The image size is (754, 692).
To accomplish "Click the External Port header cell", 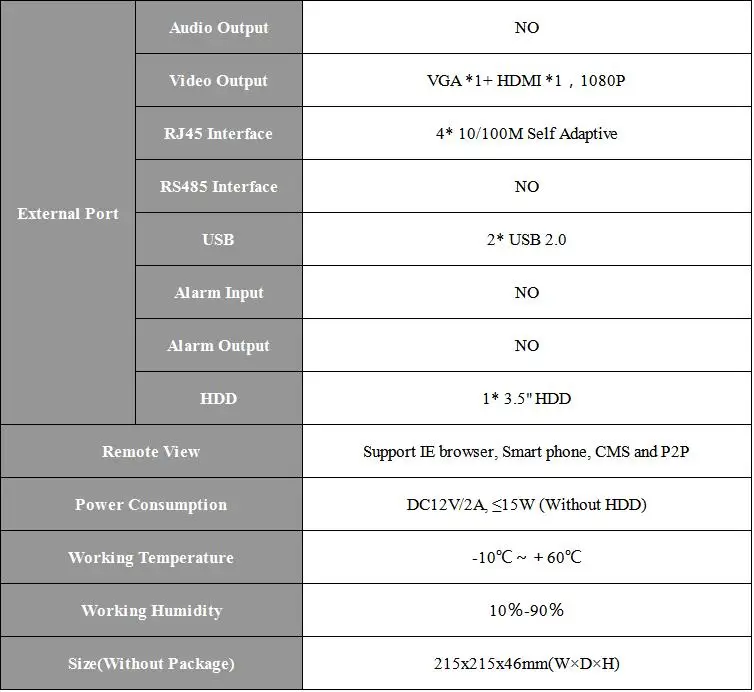I will 68,213.
